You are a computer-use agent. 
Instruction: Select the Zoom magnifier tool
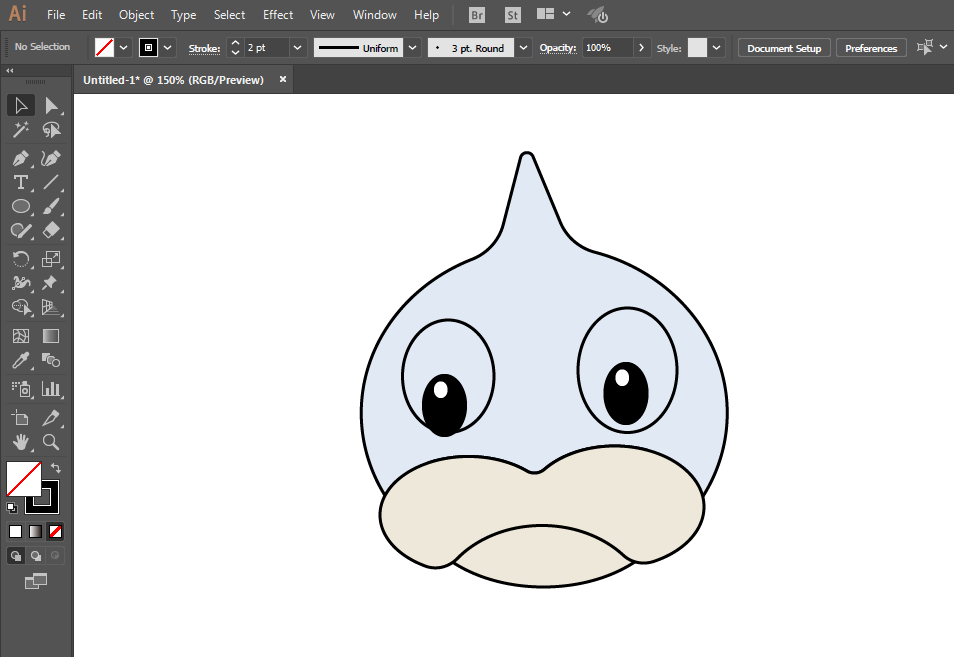tap(51, 441)
